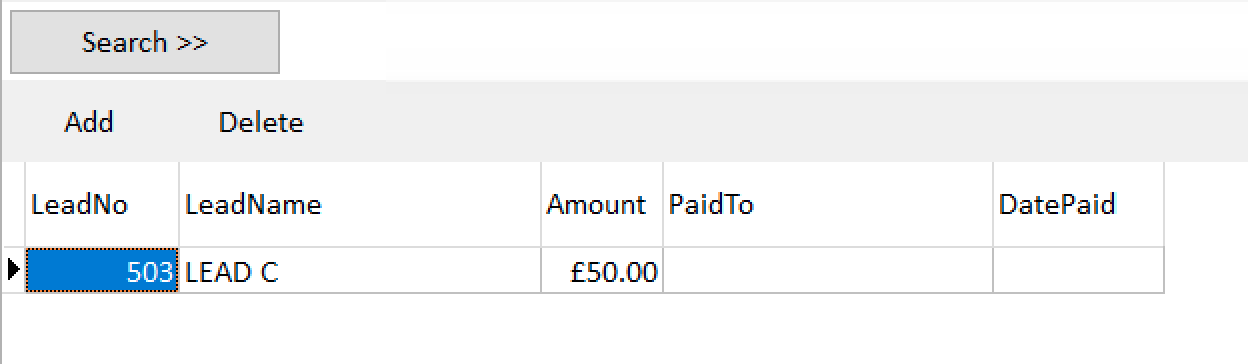Click the DatePaid column header
1248x364 pixels.
pyautogui.click(x=1079, y=205)
